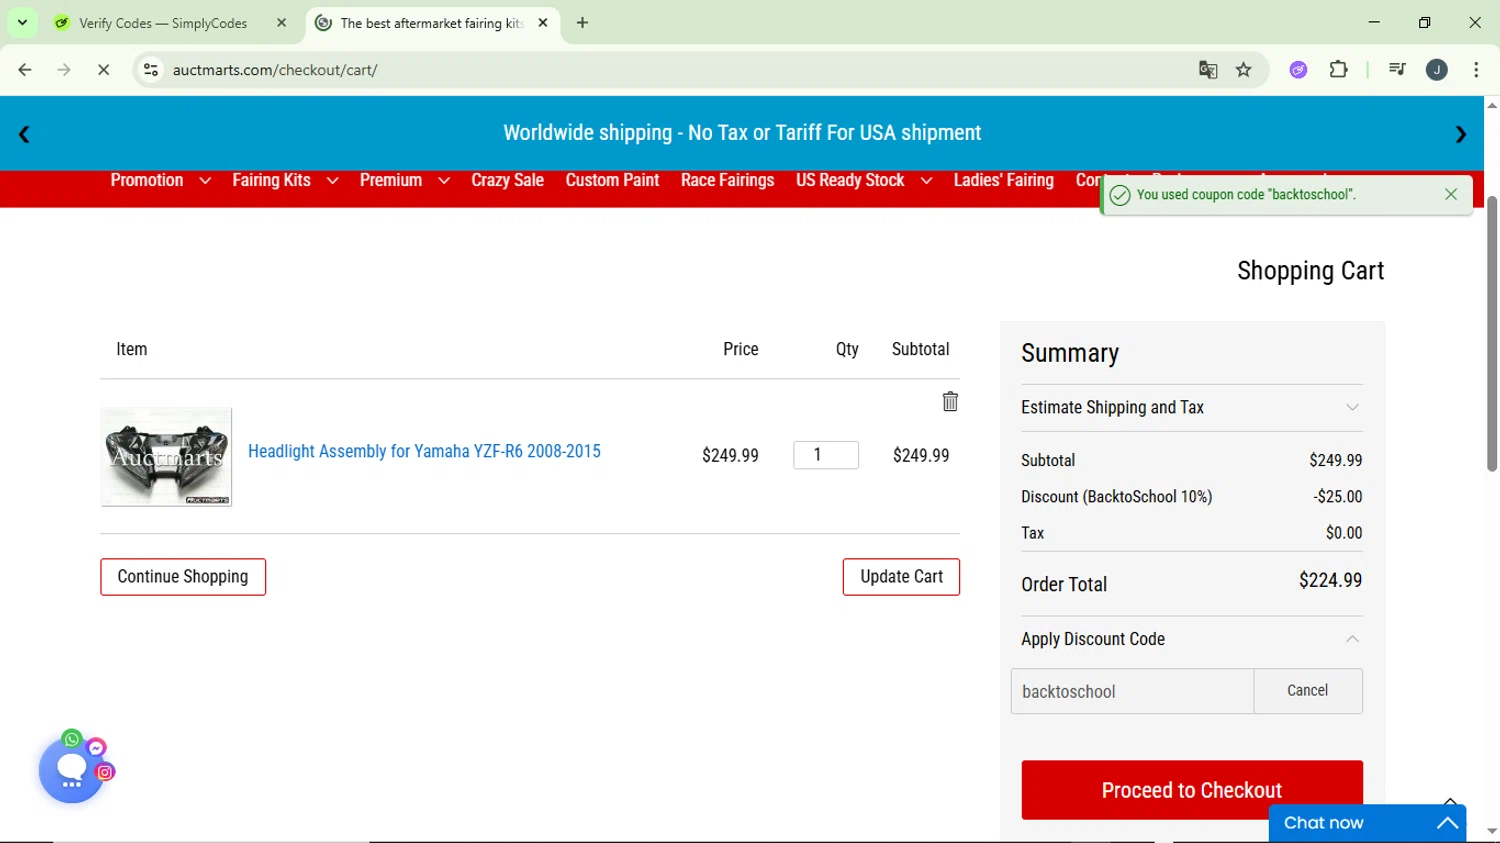This screenshot has width=1500, height=843.
Task: Open a new browser tab
Action: (x=582, y=22)
